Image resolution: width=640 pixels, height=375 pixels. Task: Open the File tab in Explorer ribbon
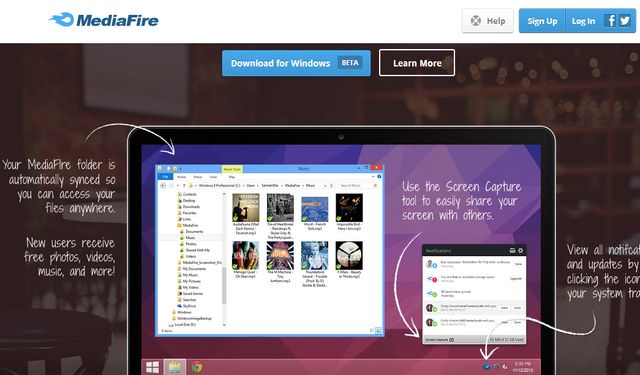pos(165,177)
